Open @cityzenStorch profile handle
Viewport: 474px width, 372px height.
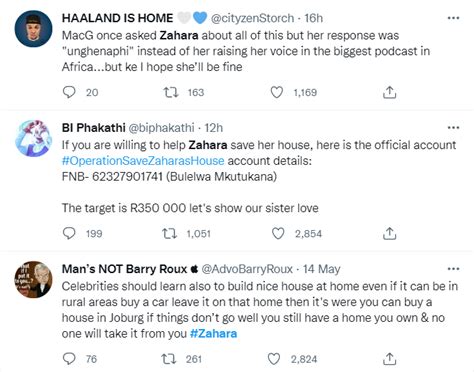(252, 18)
